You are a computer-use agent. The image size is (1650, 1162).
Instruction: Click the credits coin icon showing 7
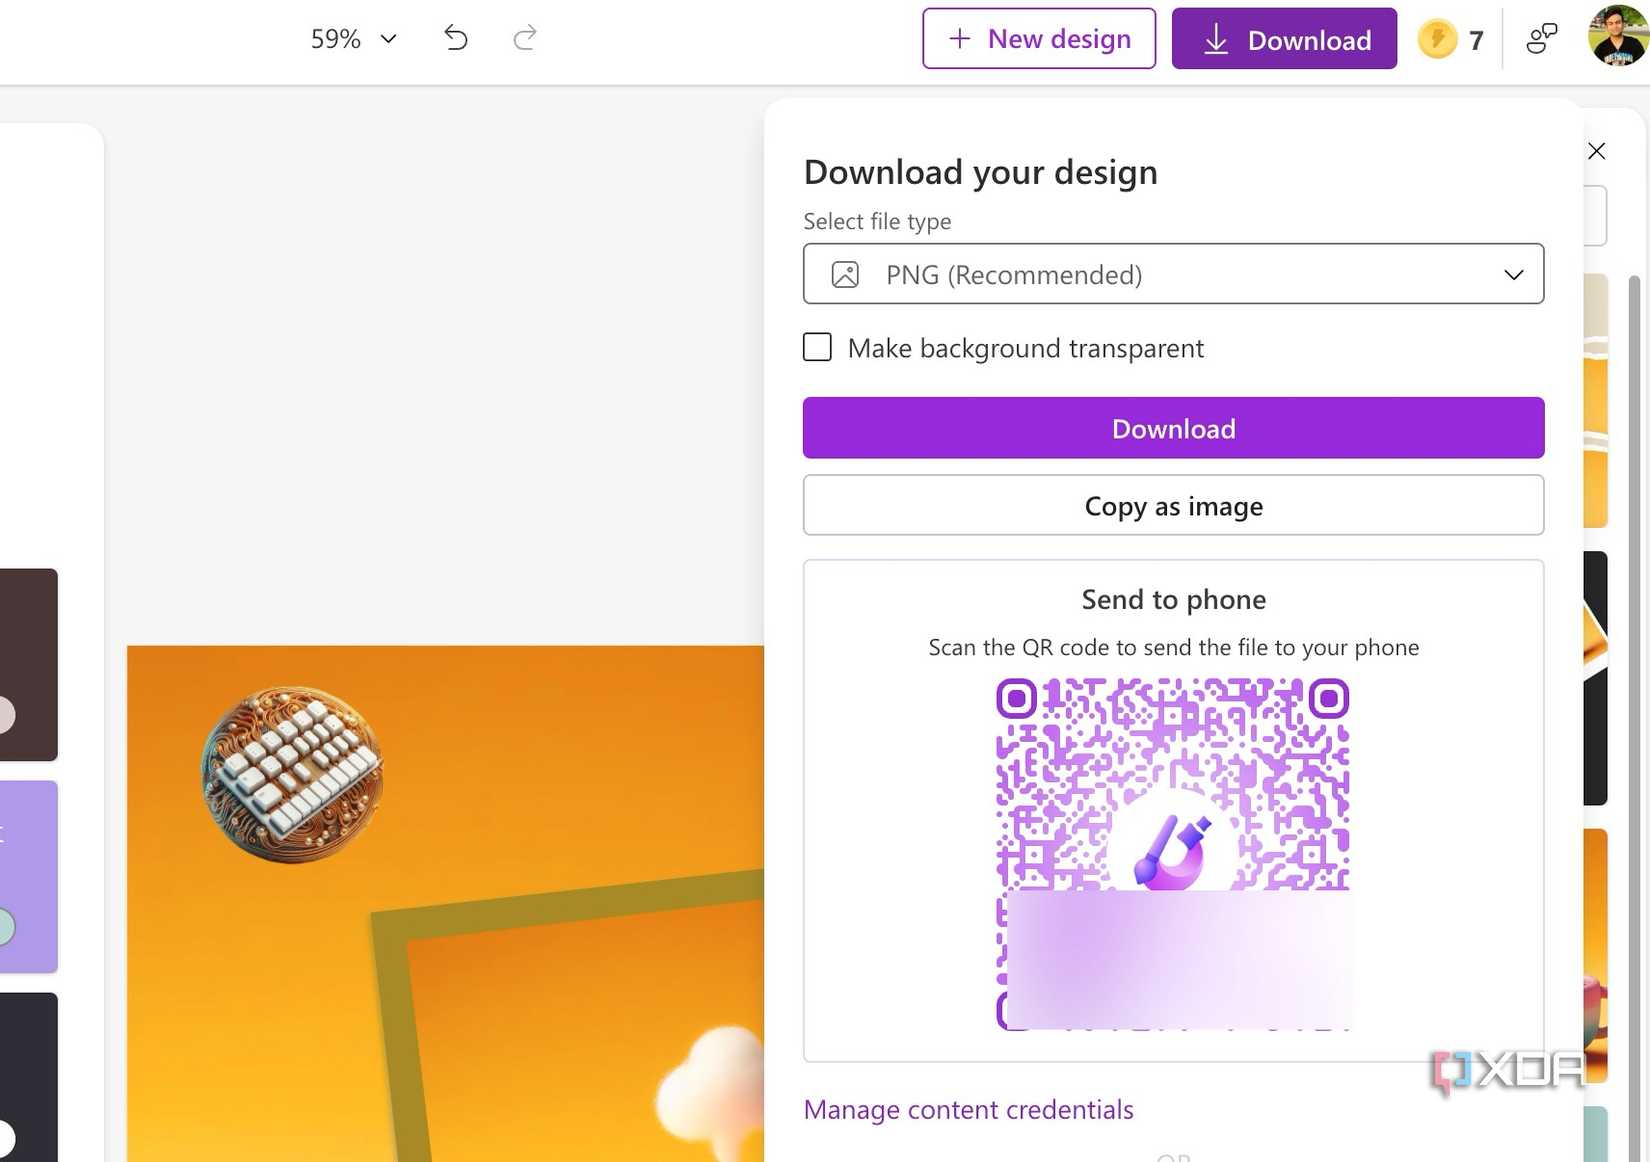point(1438,40)
